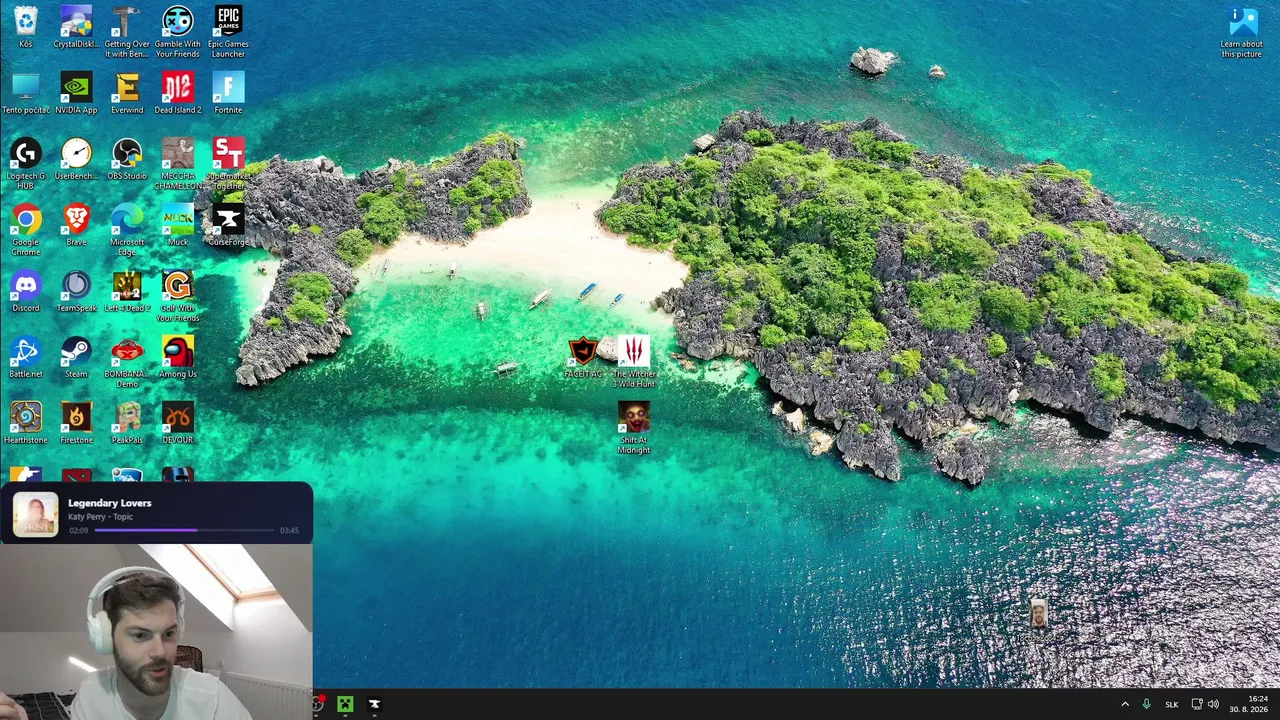
Task: Select The Witcher 3 Wild Hunt icon
Action: [634, 362]
